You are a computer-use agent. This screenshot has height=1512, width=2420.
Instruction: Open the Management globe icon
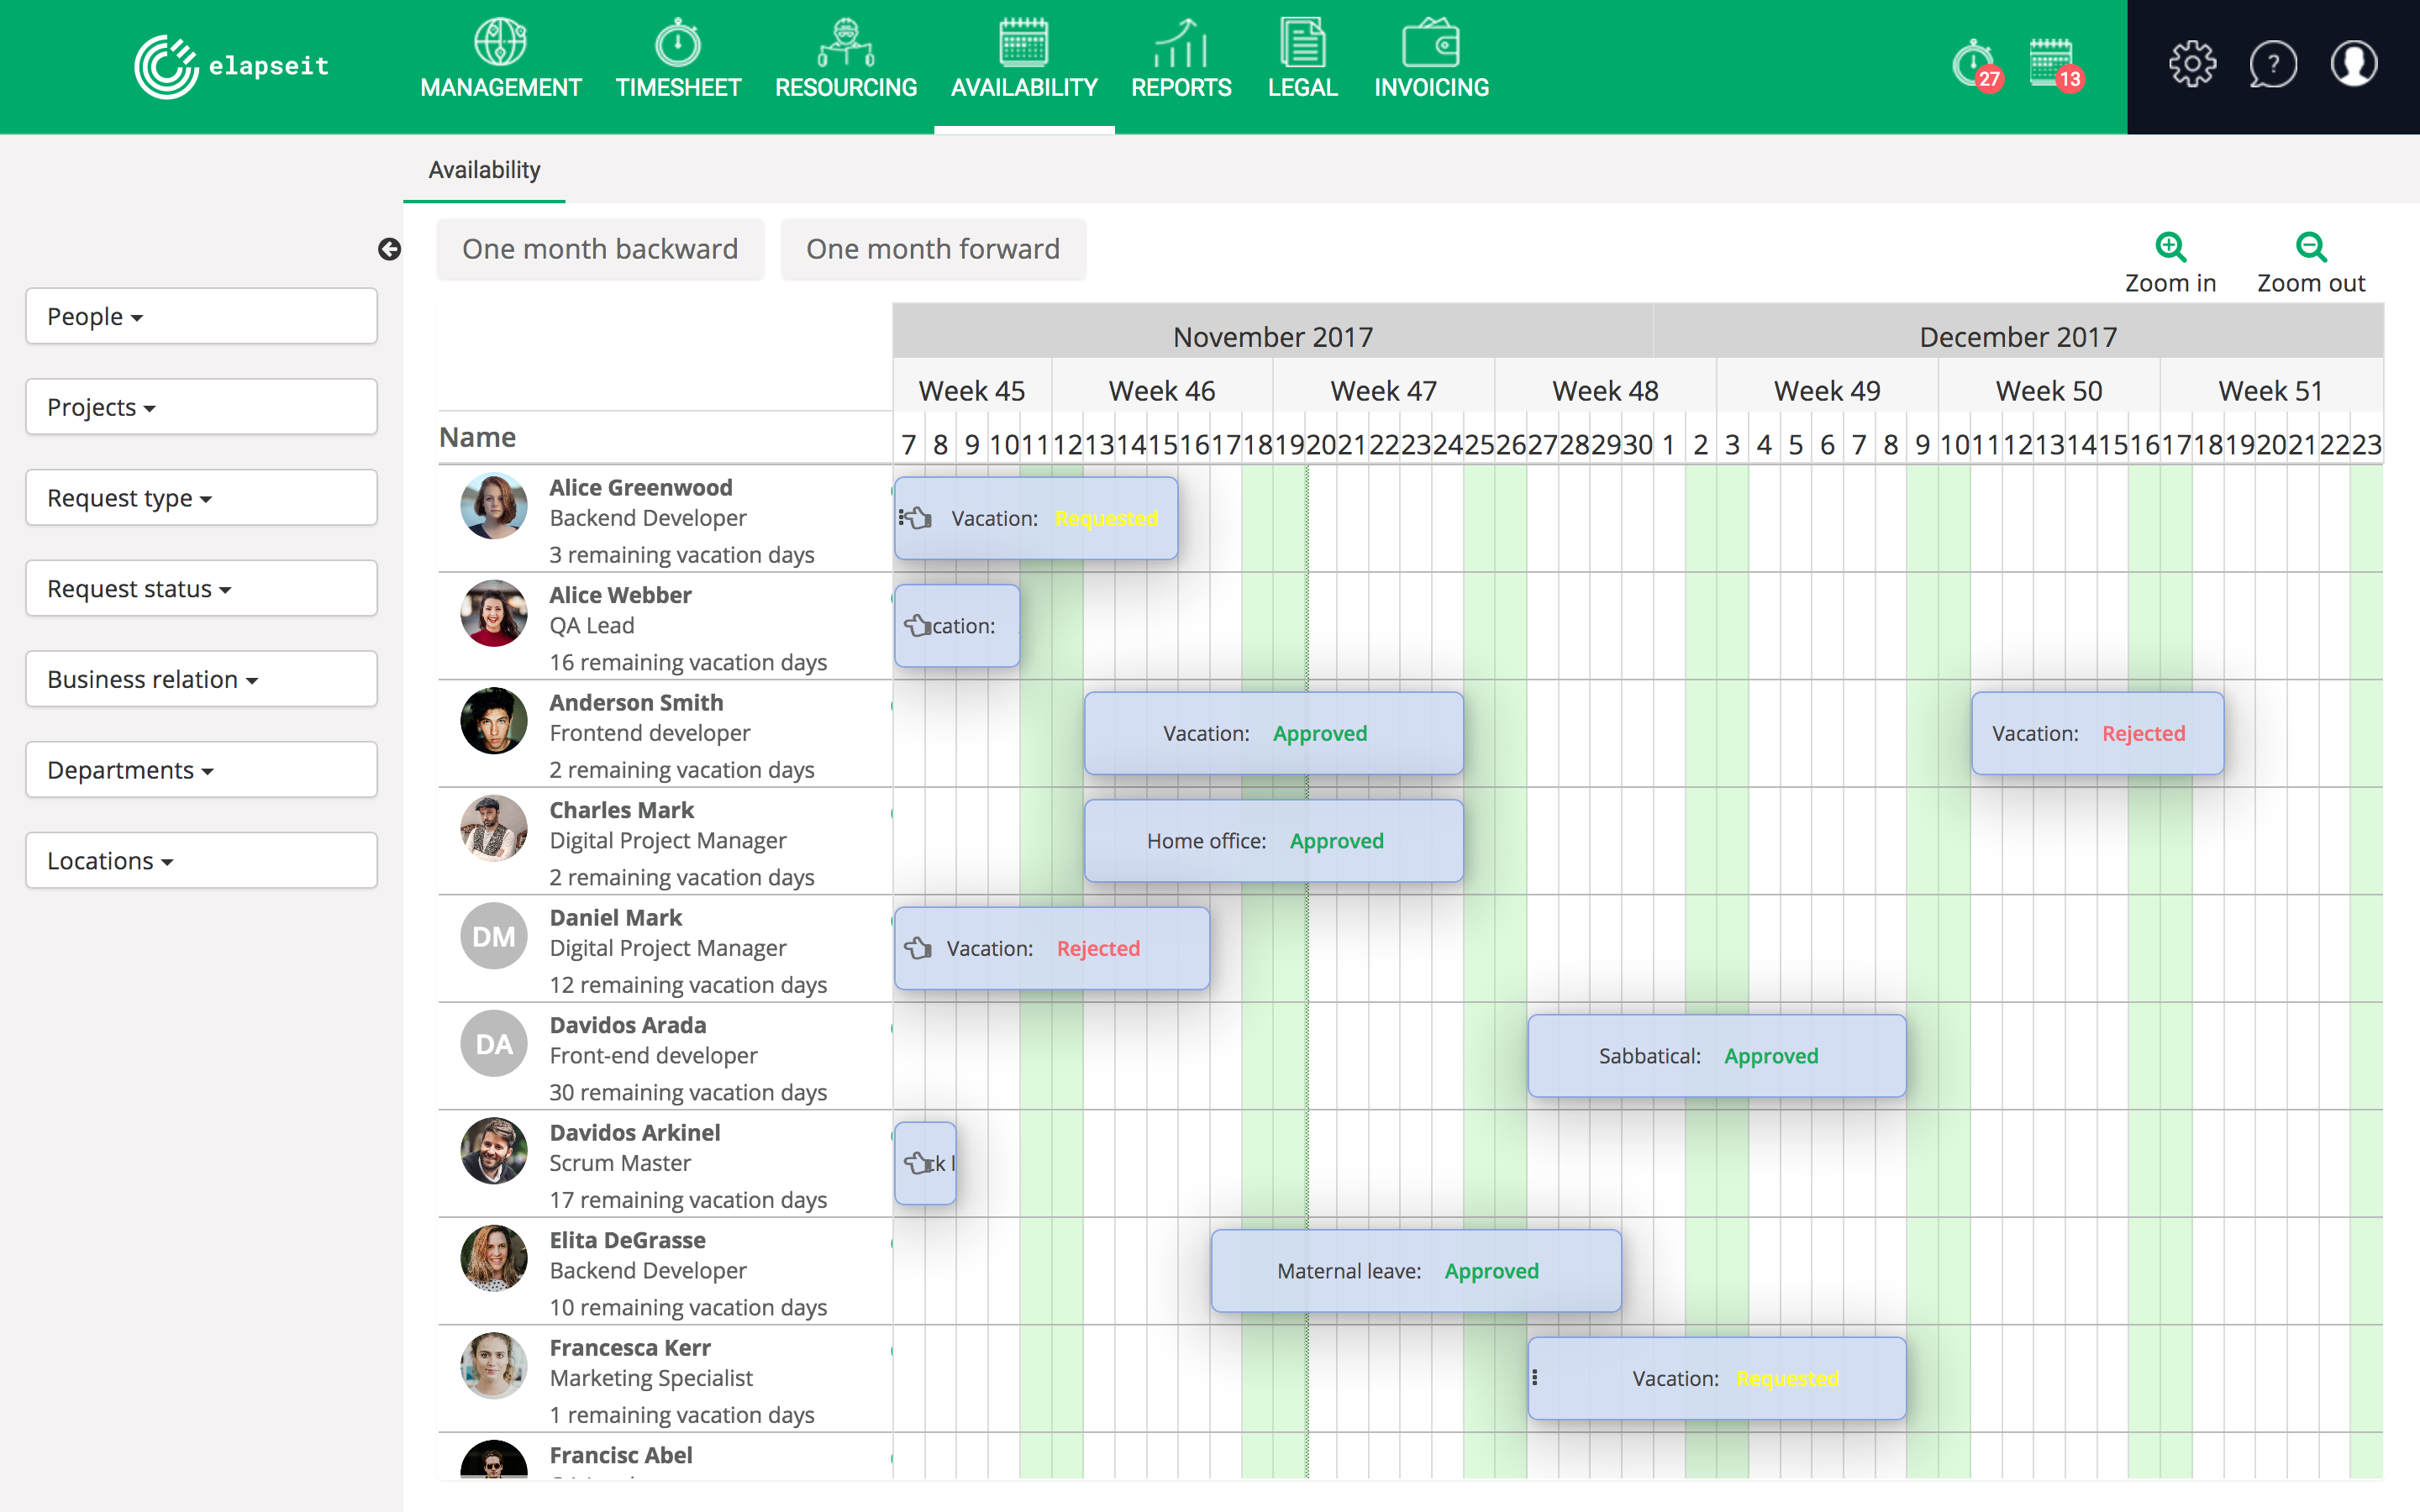[x=500, y=43]
